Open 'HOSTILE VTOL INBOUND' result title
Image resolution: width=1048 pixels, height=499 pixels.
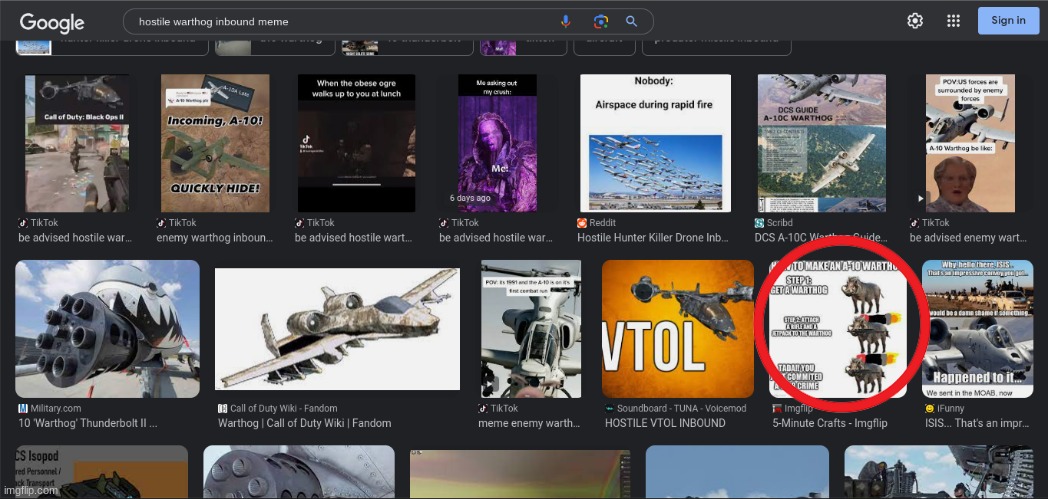tap(665, 423)
